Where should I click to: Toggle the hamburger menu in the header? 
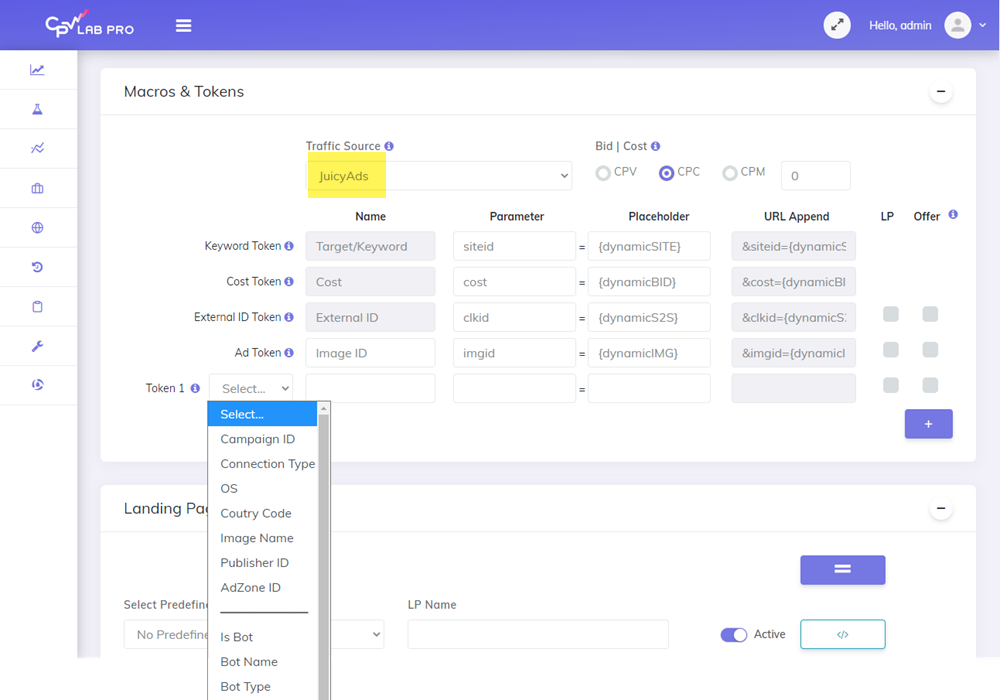pyautogui.click(x=183, y=26)
